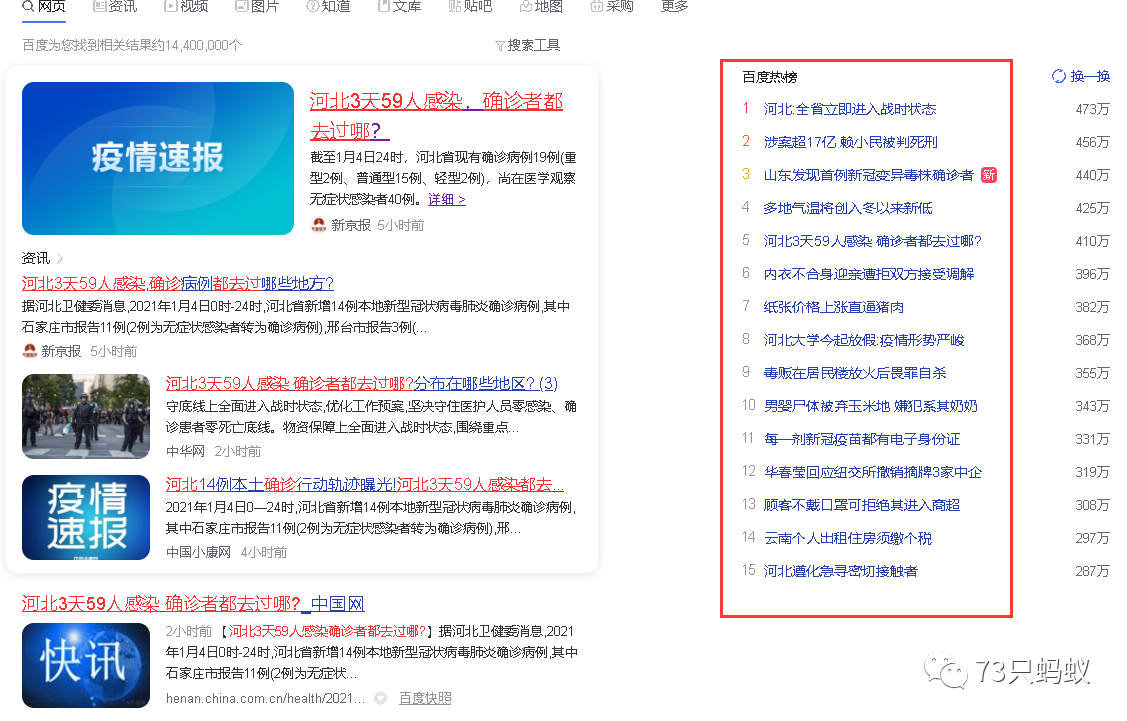Expand the 资讯 section arrow
Viewport: 1127px width, 721px height.
pos(60,258)
